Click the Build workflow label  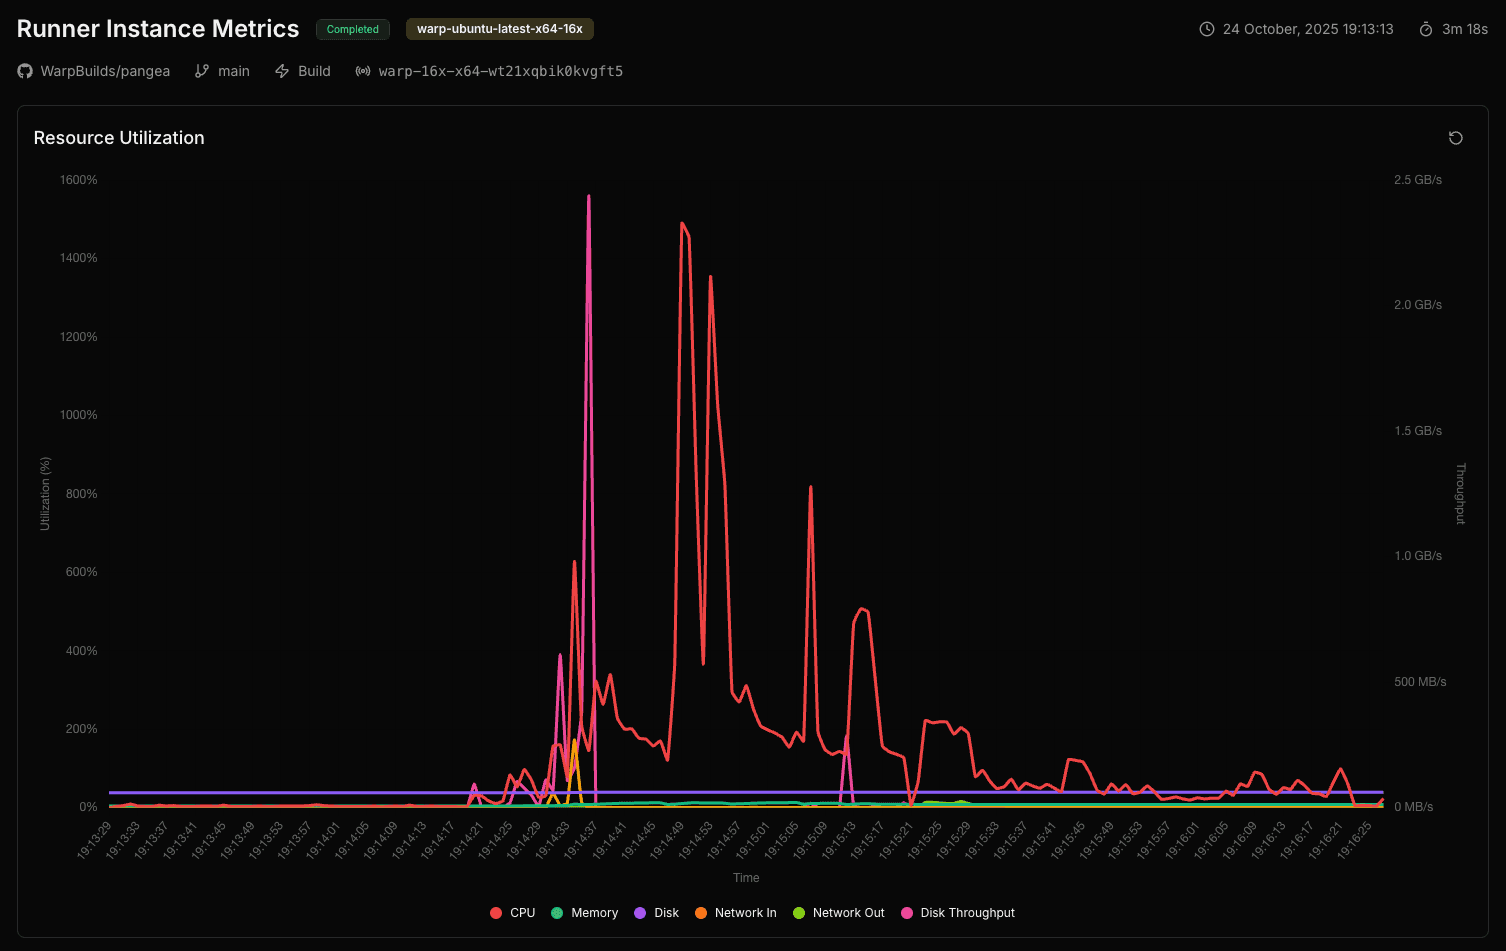(314, 71)
